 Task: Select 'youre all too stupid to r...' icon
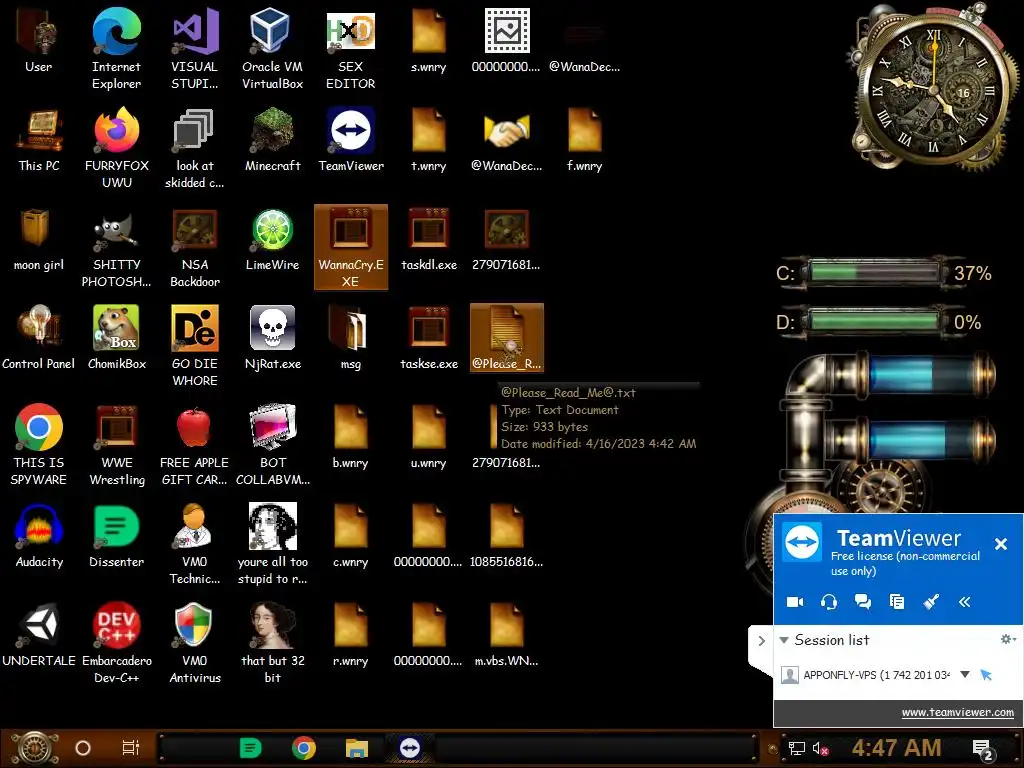[272, 544]
